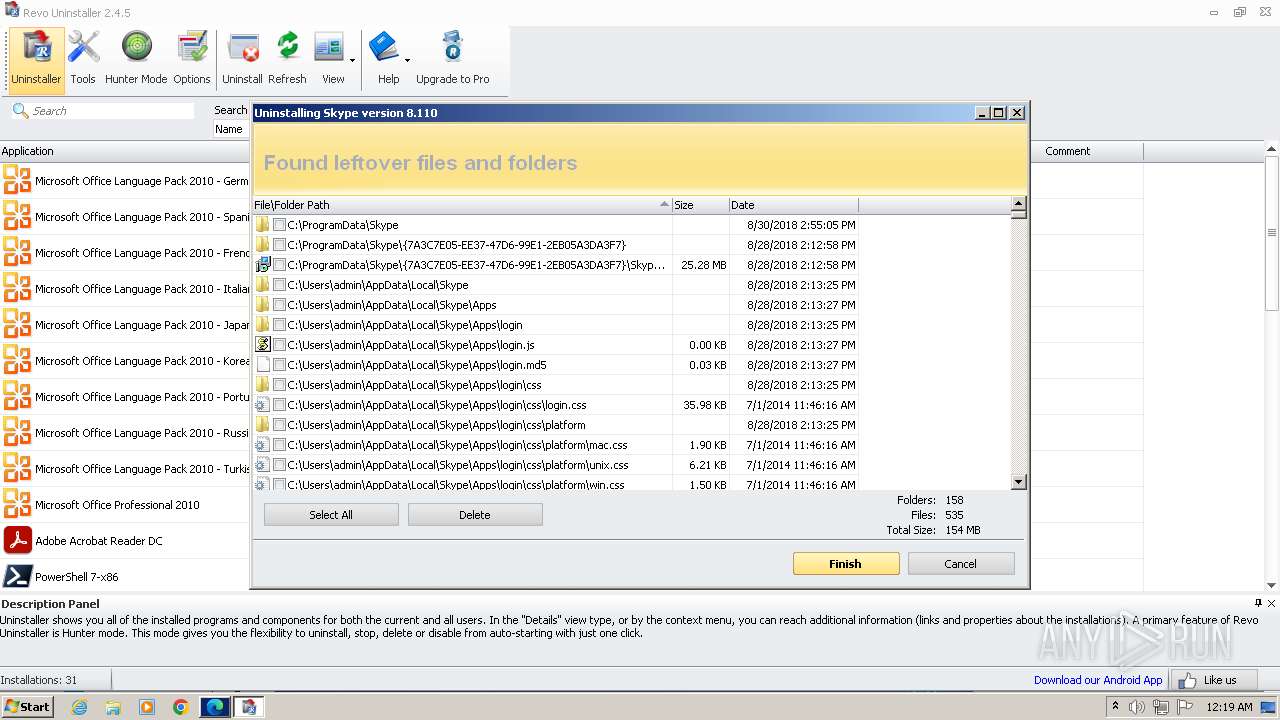Show hidden tray icons arrow

1116,706
